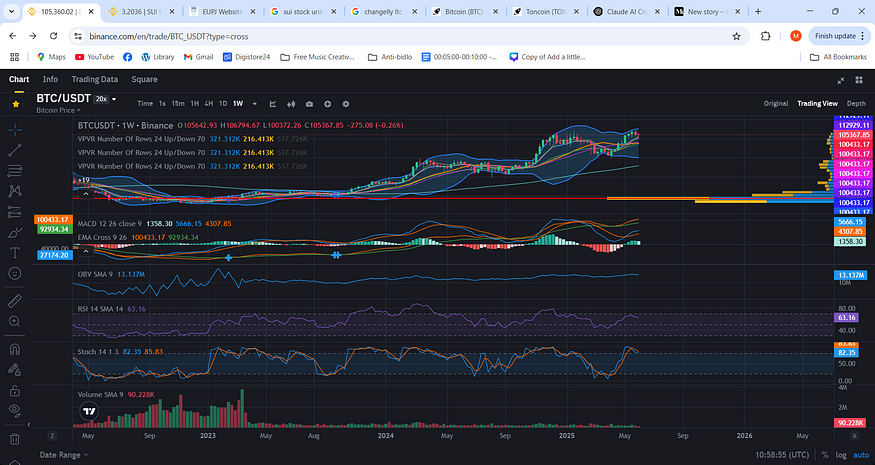
Task: Select the ruler measure tool
Action: [15, 301]
